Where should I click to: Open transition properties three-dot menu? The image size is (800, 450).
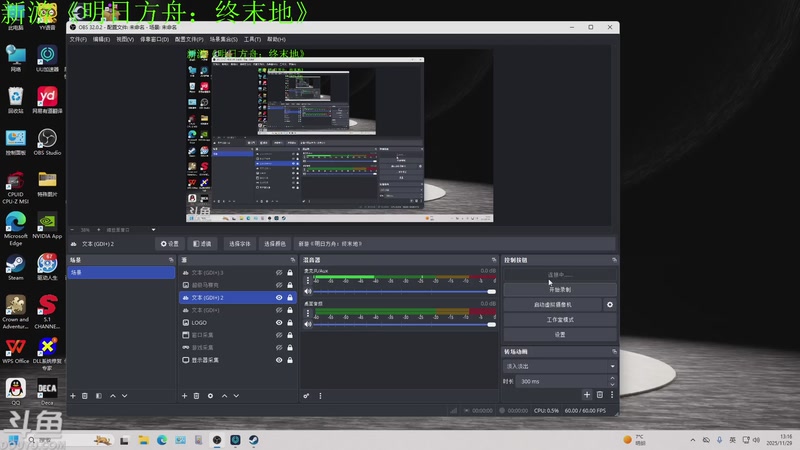click(612, 394)
